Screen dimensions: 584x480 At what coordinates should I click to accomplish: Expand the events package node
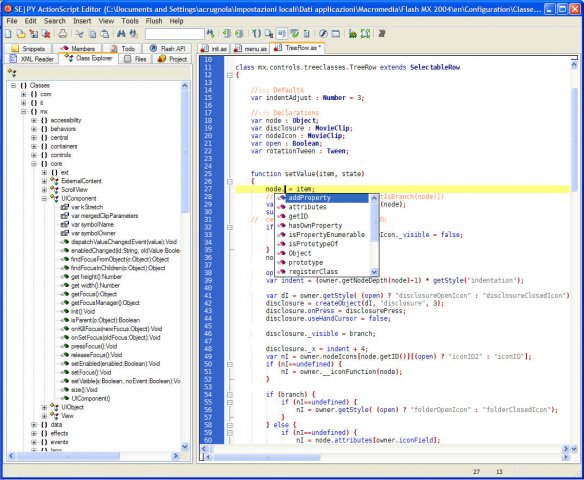[x=34, y=442]
